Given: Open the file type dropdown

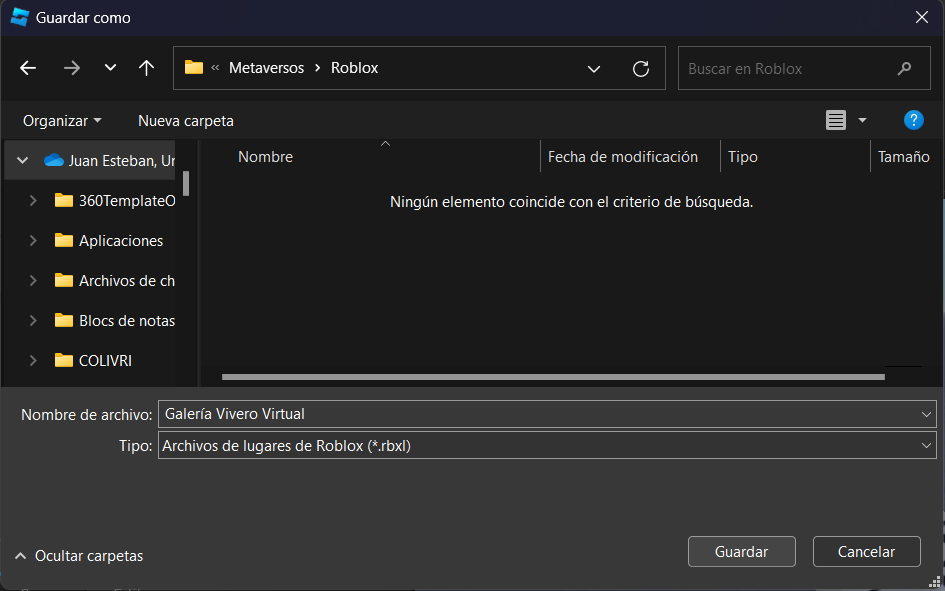Looking at the screenshot, I should (926, 446).
